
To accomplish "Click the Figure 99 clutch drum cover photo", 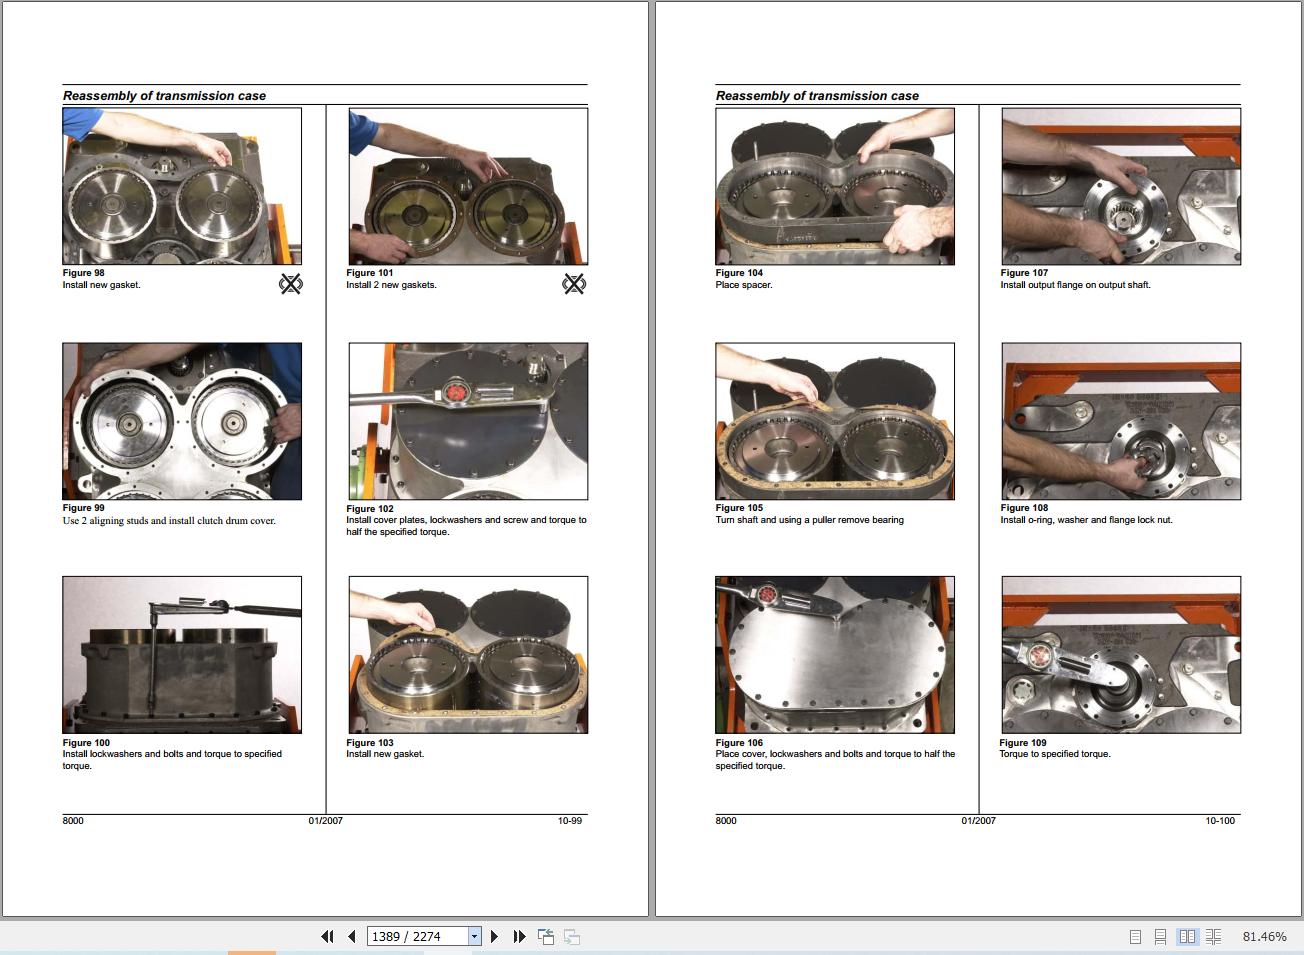I will [x=182, y=421].
